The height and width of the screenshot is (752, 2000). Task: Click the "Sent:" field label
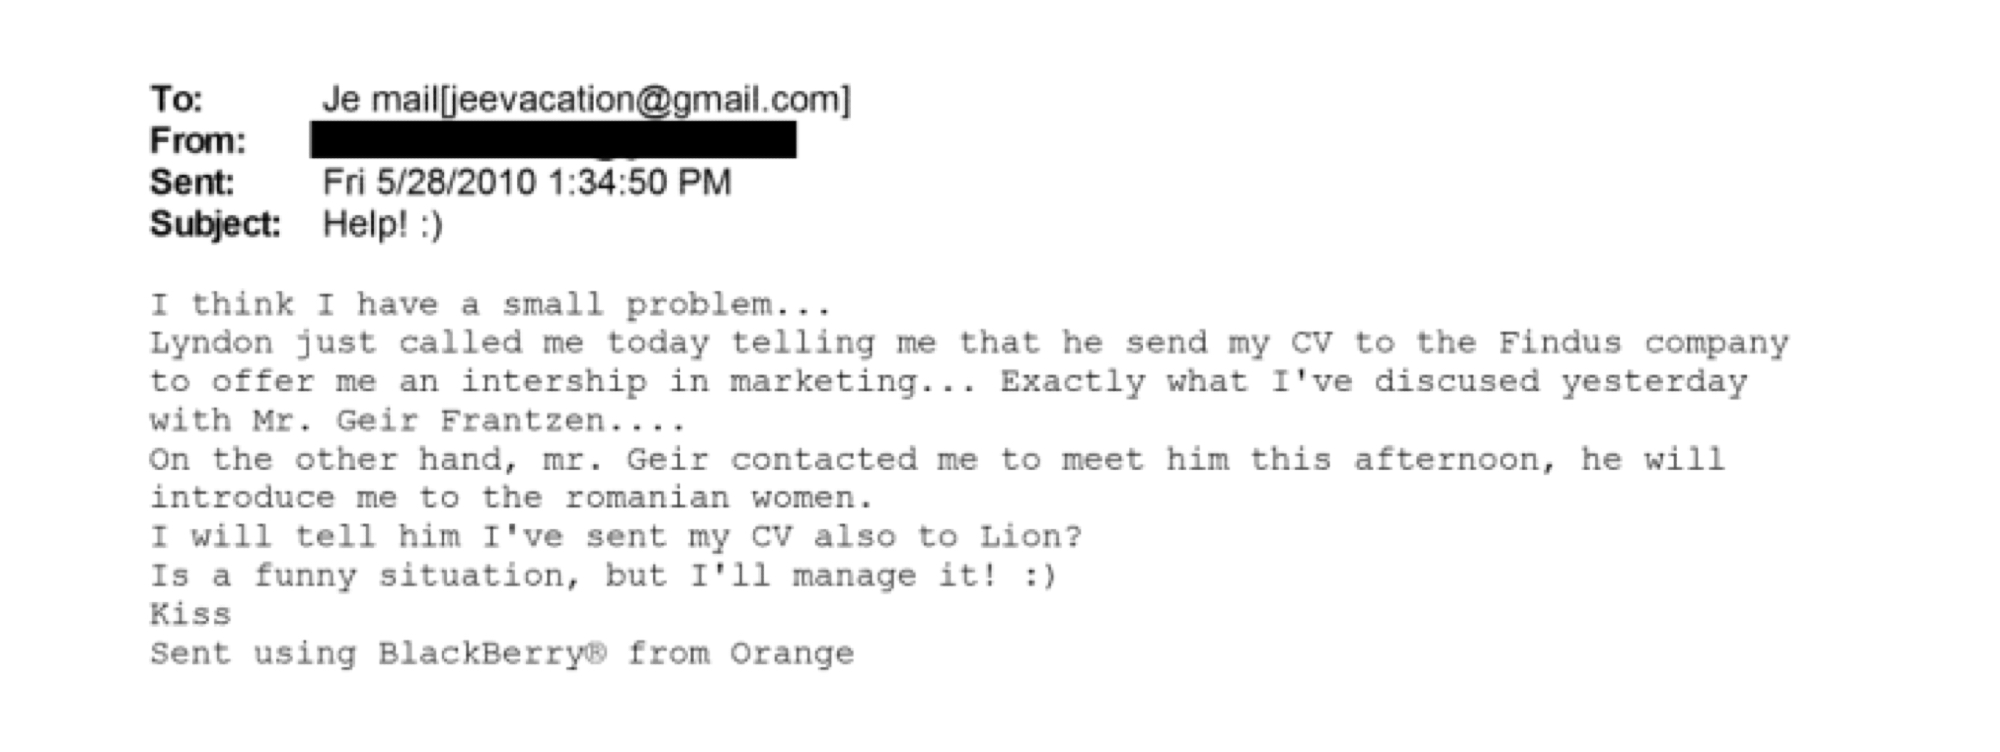pos(191,183)
